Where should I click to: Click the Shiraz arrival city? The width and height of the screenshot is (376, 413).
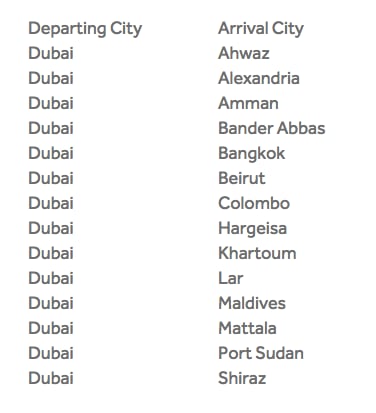(x=242, y=378)
